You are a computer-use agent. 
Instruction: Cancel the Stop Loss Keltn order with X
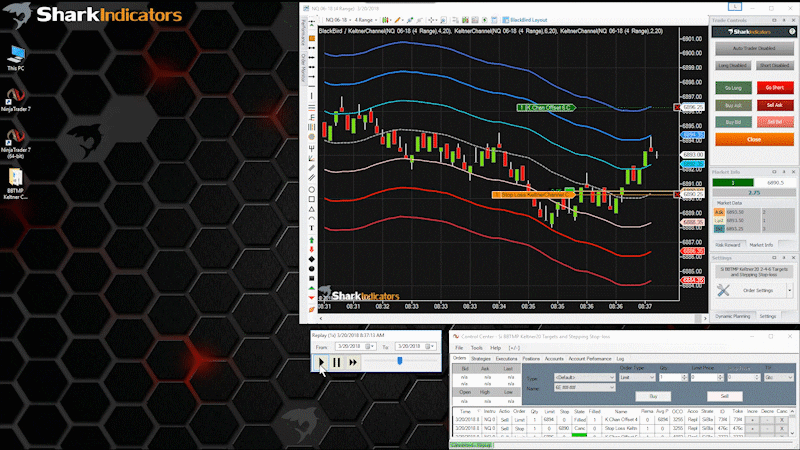782,429
